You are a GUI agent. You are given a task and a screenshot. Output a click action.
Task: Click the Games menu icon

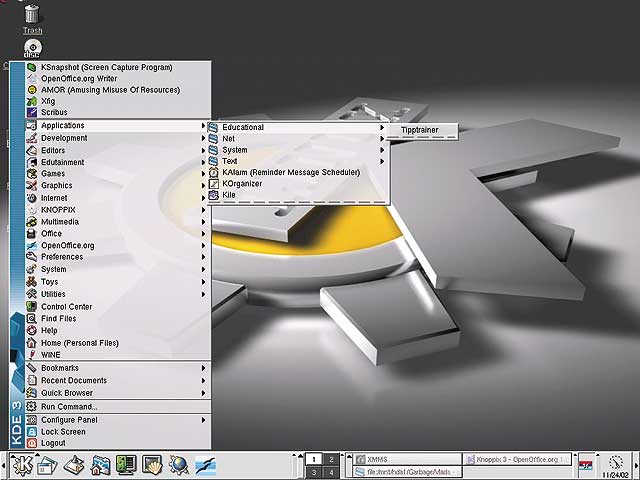tap(31, 174)
